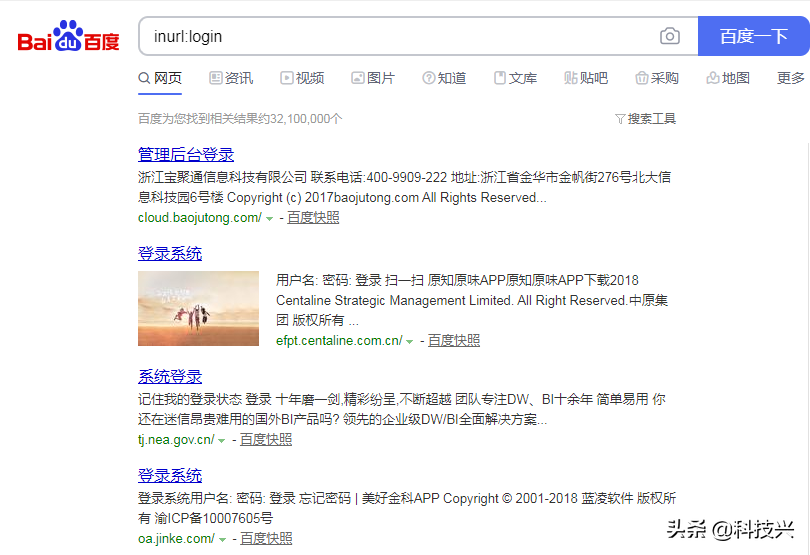810x555 pixels.
Task: Expand dropdown arrow next to tj.nea.gov.cn
Action: 222,441
